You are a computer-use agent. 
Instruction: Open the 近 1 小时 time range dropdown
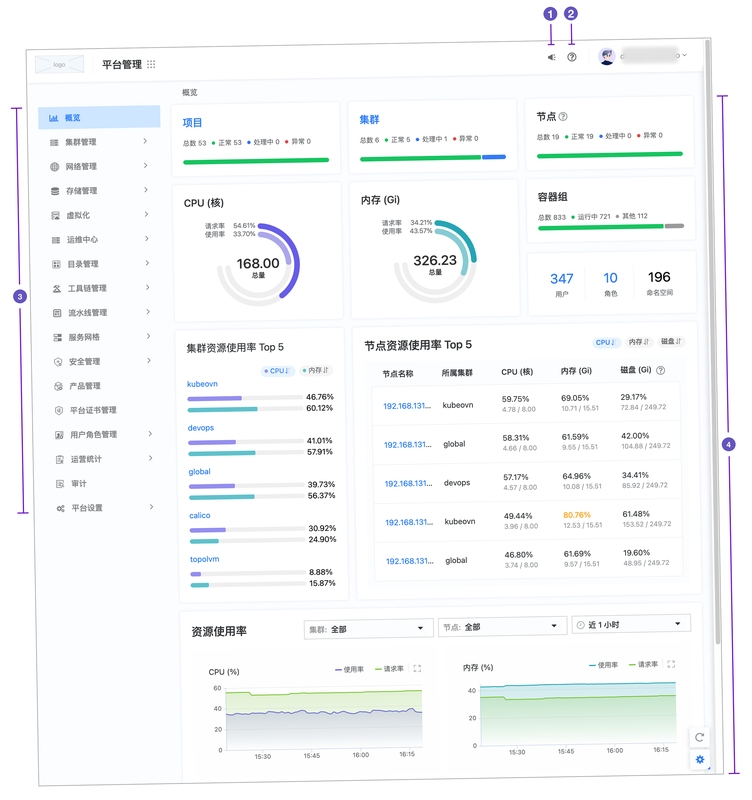(631, 624)
